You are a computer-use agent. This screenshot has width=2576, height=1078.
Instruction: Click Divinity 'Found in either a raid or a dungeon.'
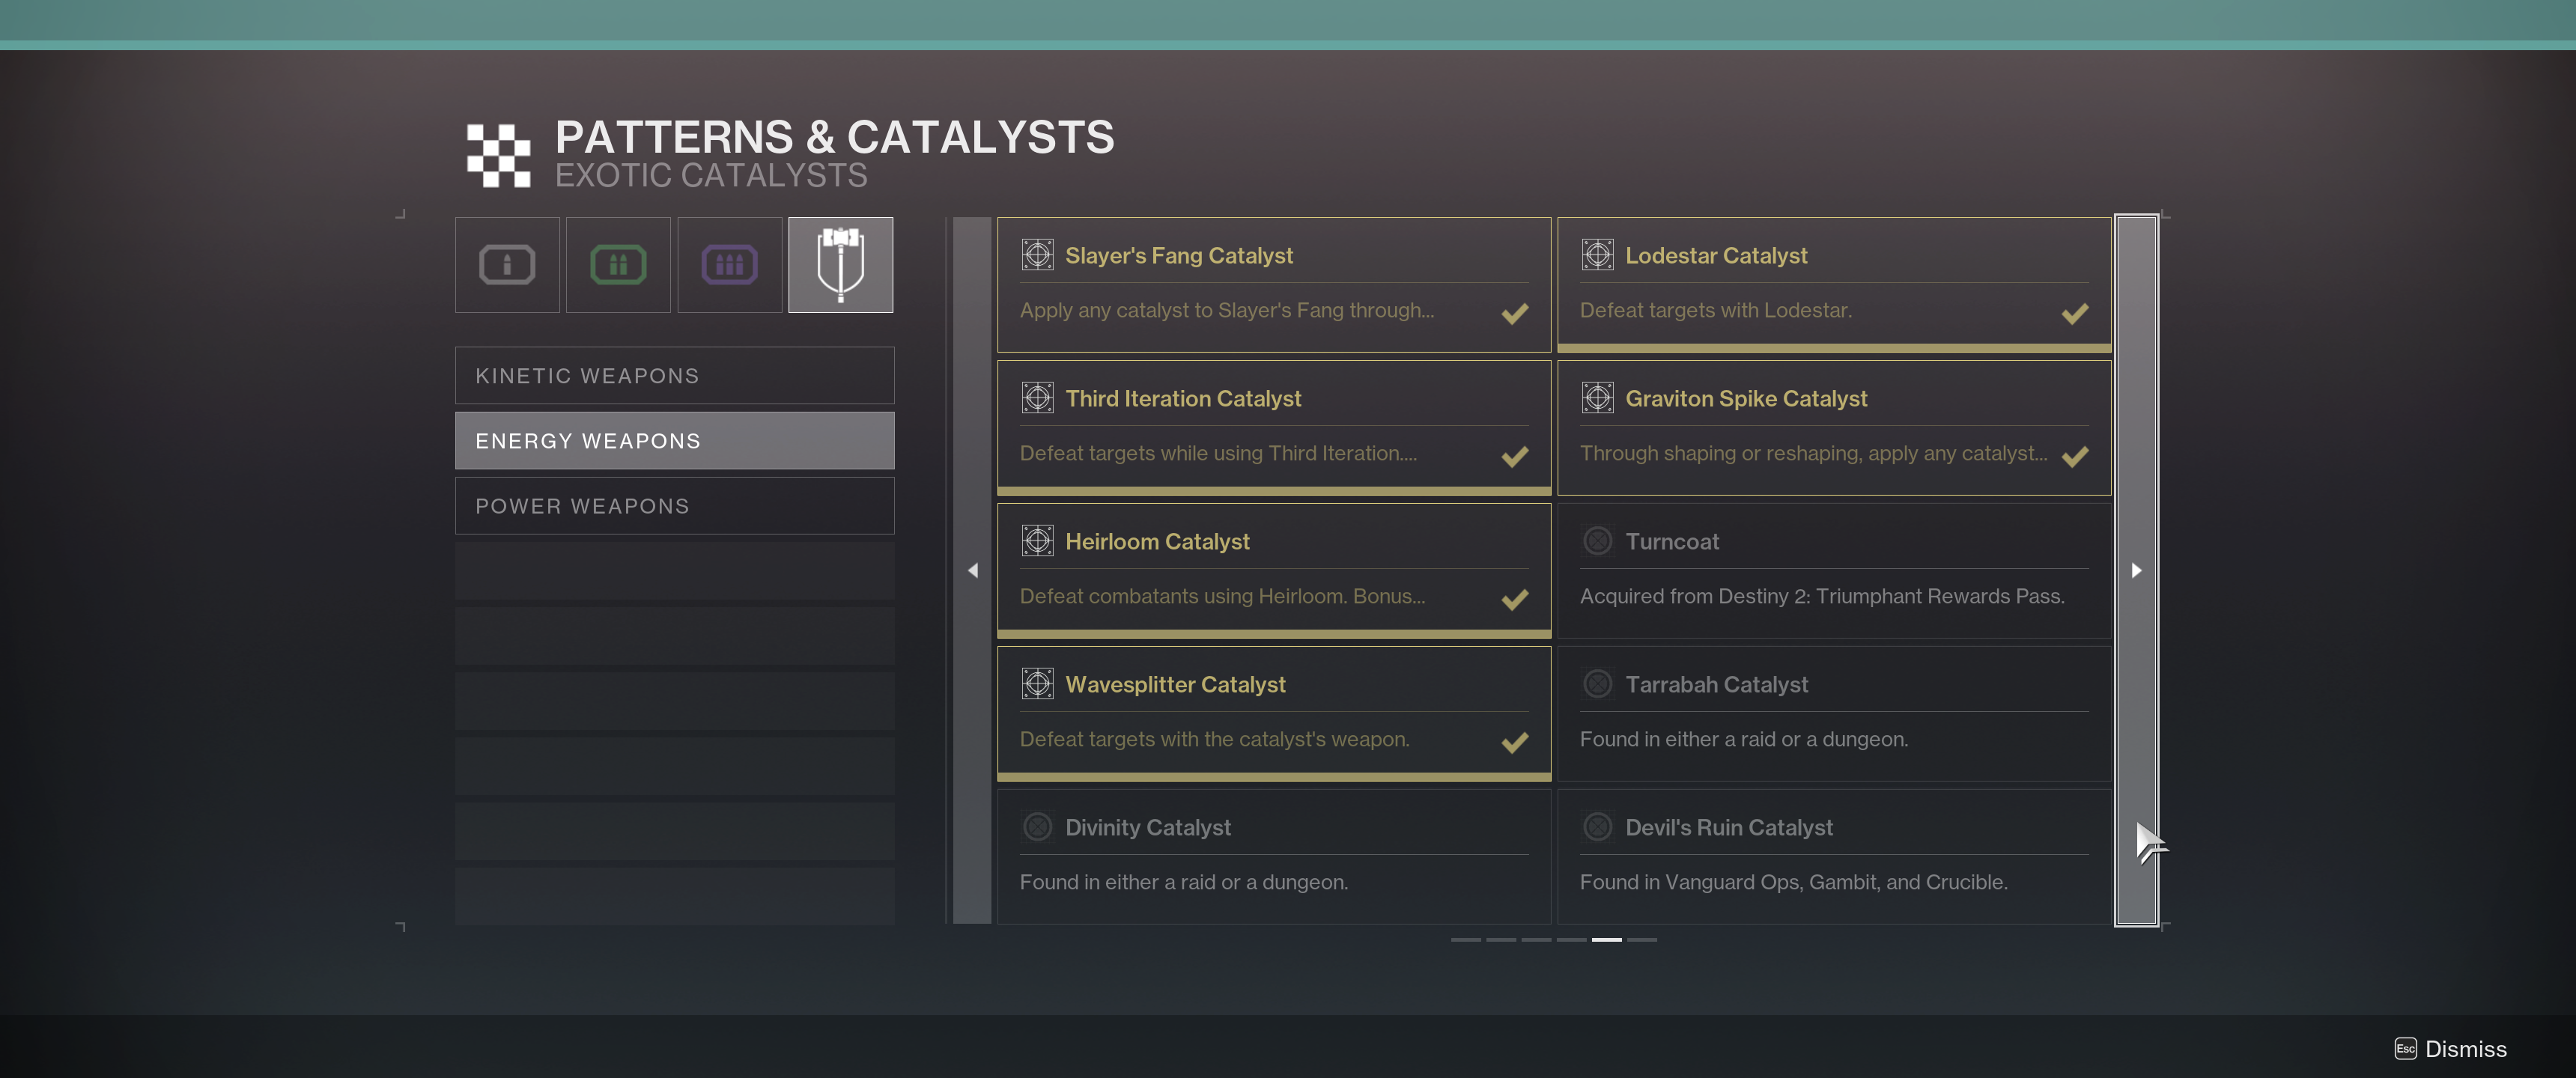pyautogui.click(x=1184, y=883)
